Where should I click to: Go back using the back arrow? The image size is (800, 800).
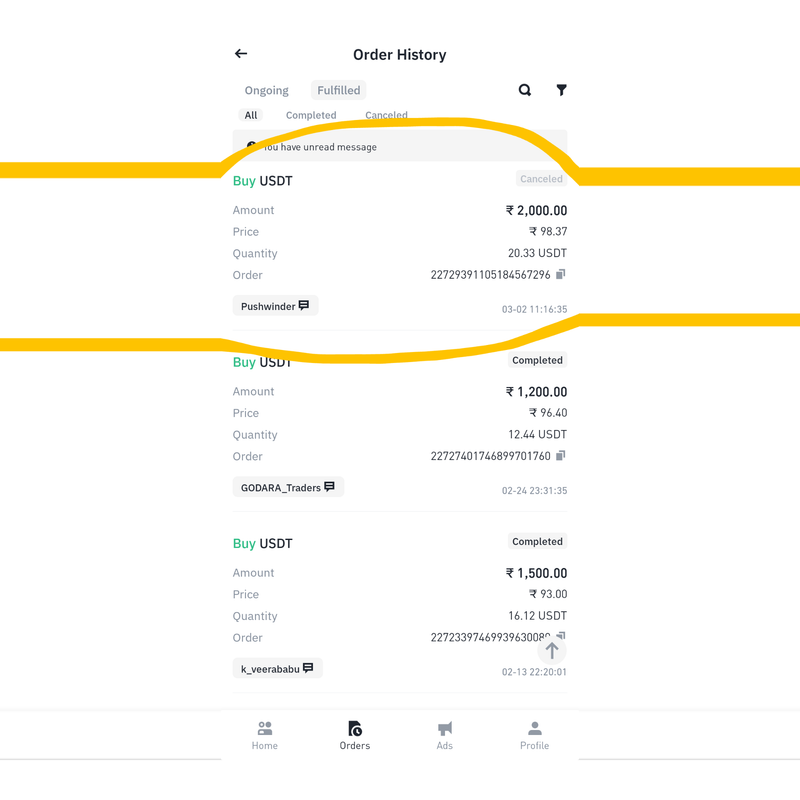pyautogui.click(x=240, y=53)
